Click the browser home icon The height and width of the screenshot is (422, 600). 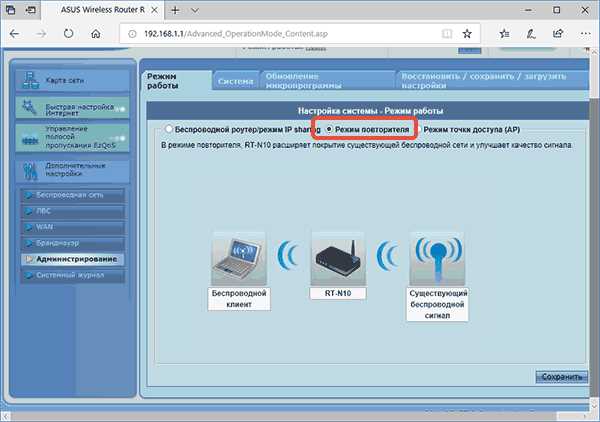96,34
